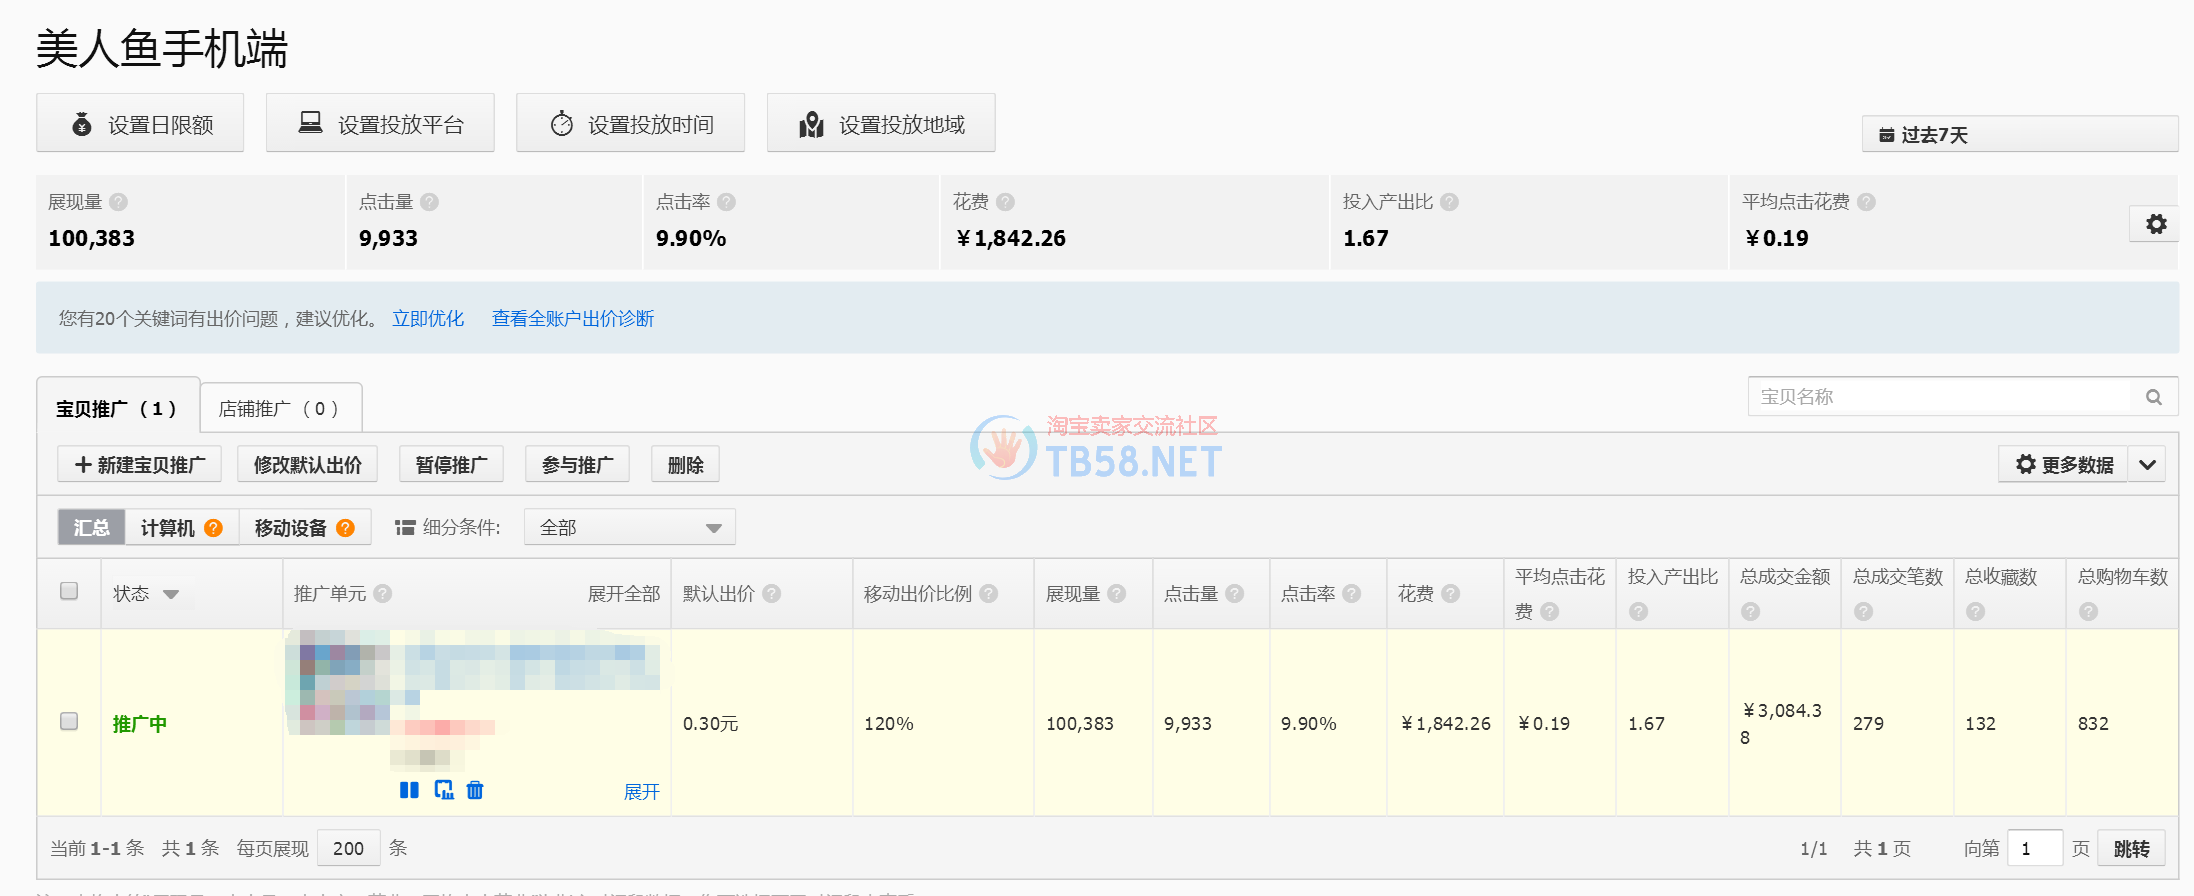The image size is (2194, 896).
Task: Expand the arrow next to 更多数据
Action: [2147, 465]
